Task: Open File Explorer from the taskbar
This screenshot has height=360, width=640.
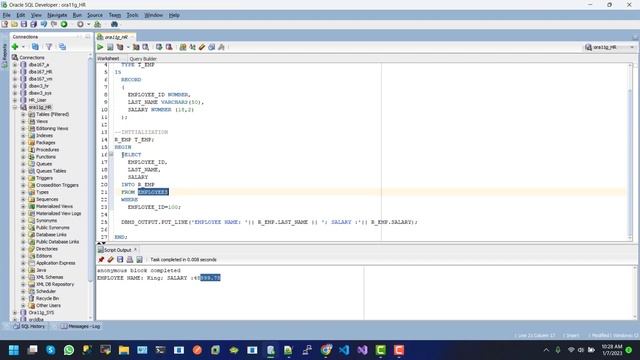Action: coord(124,350)
